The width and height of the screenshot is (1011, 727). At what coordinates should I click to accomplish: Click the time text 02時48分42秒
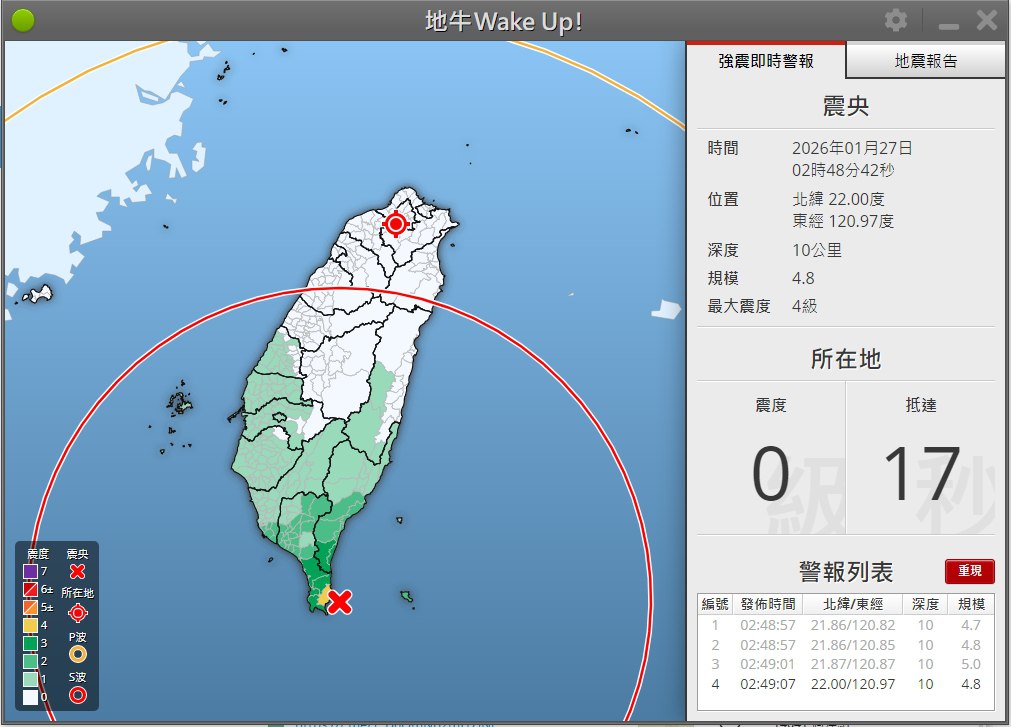(843, 170)
